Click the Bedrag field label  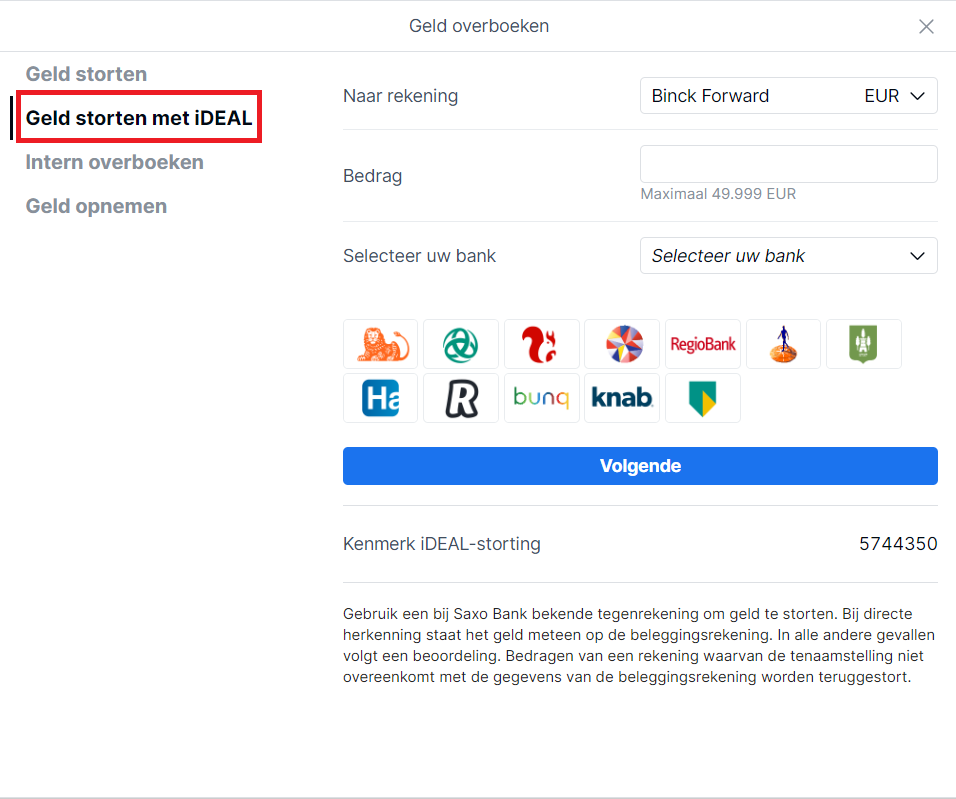click(x=373, y=176)
